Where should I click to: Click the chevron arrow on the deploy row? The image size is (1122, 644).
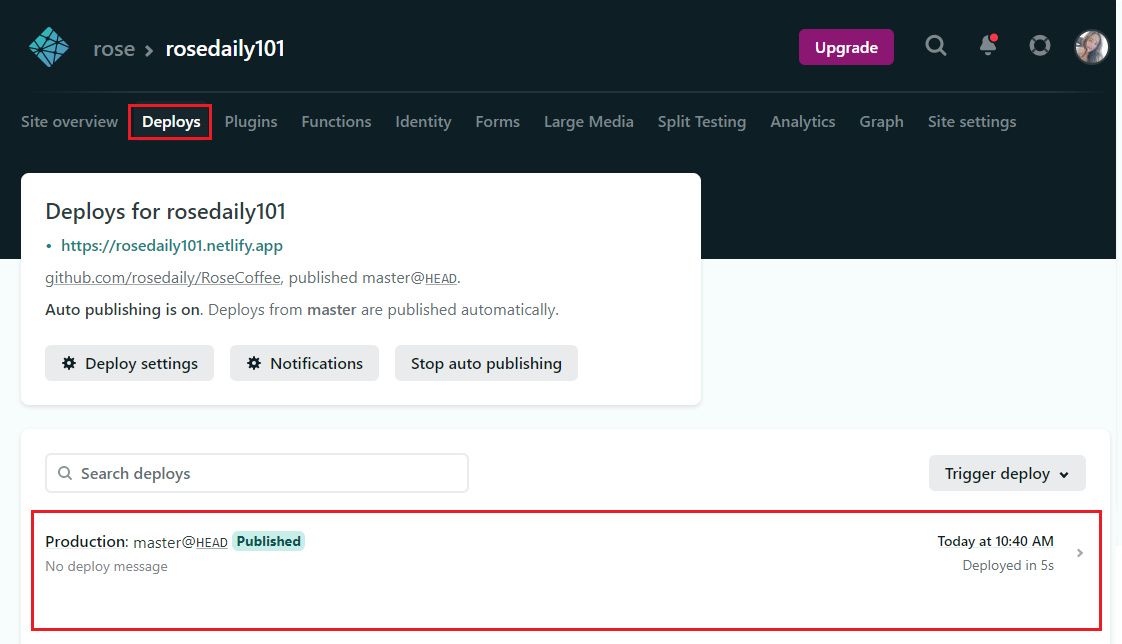(1080, 553)
